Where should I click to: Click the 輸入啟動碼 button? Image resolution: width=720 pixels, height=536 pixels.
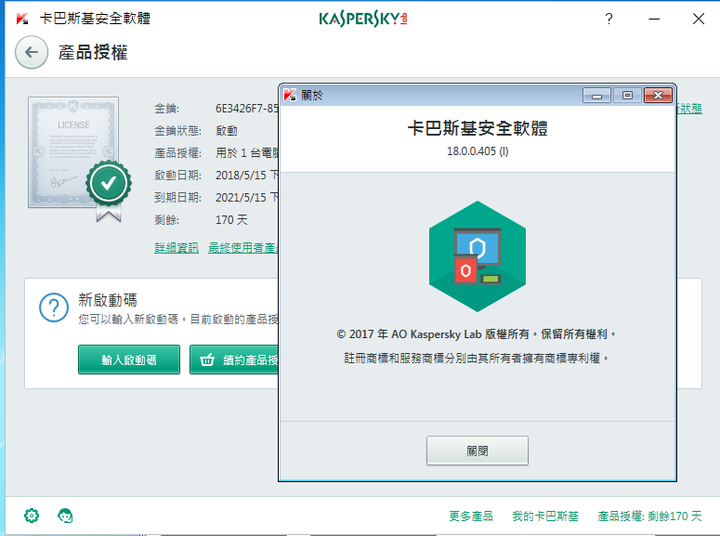(x=129, y=360)
